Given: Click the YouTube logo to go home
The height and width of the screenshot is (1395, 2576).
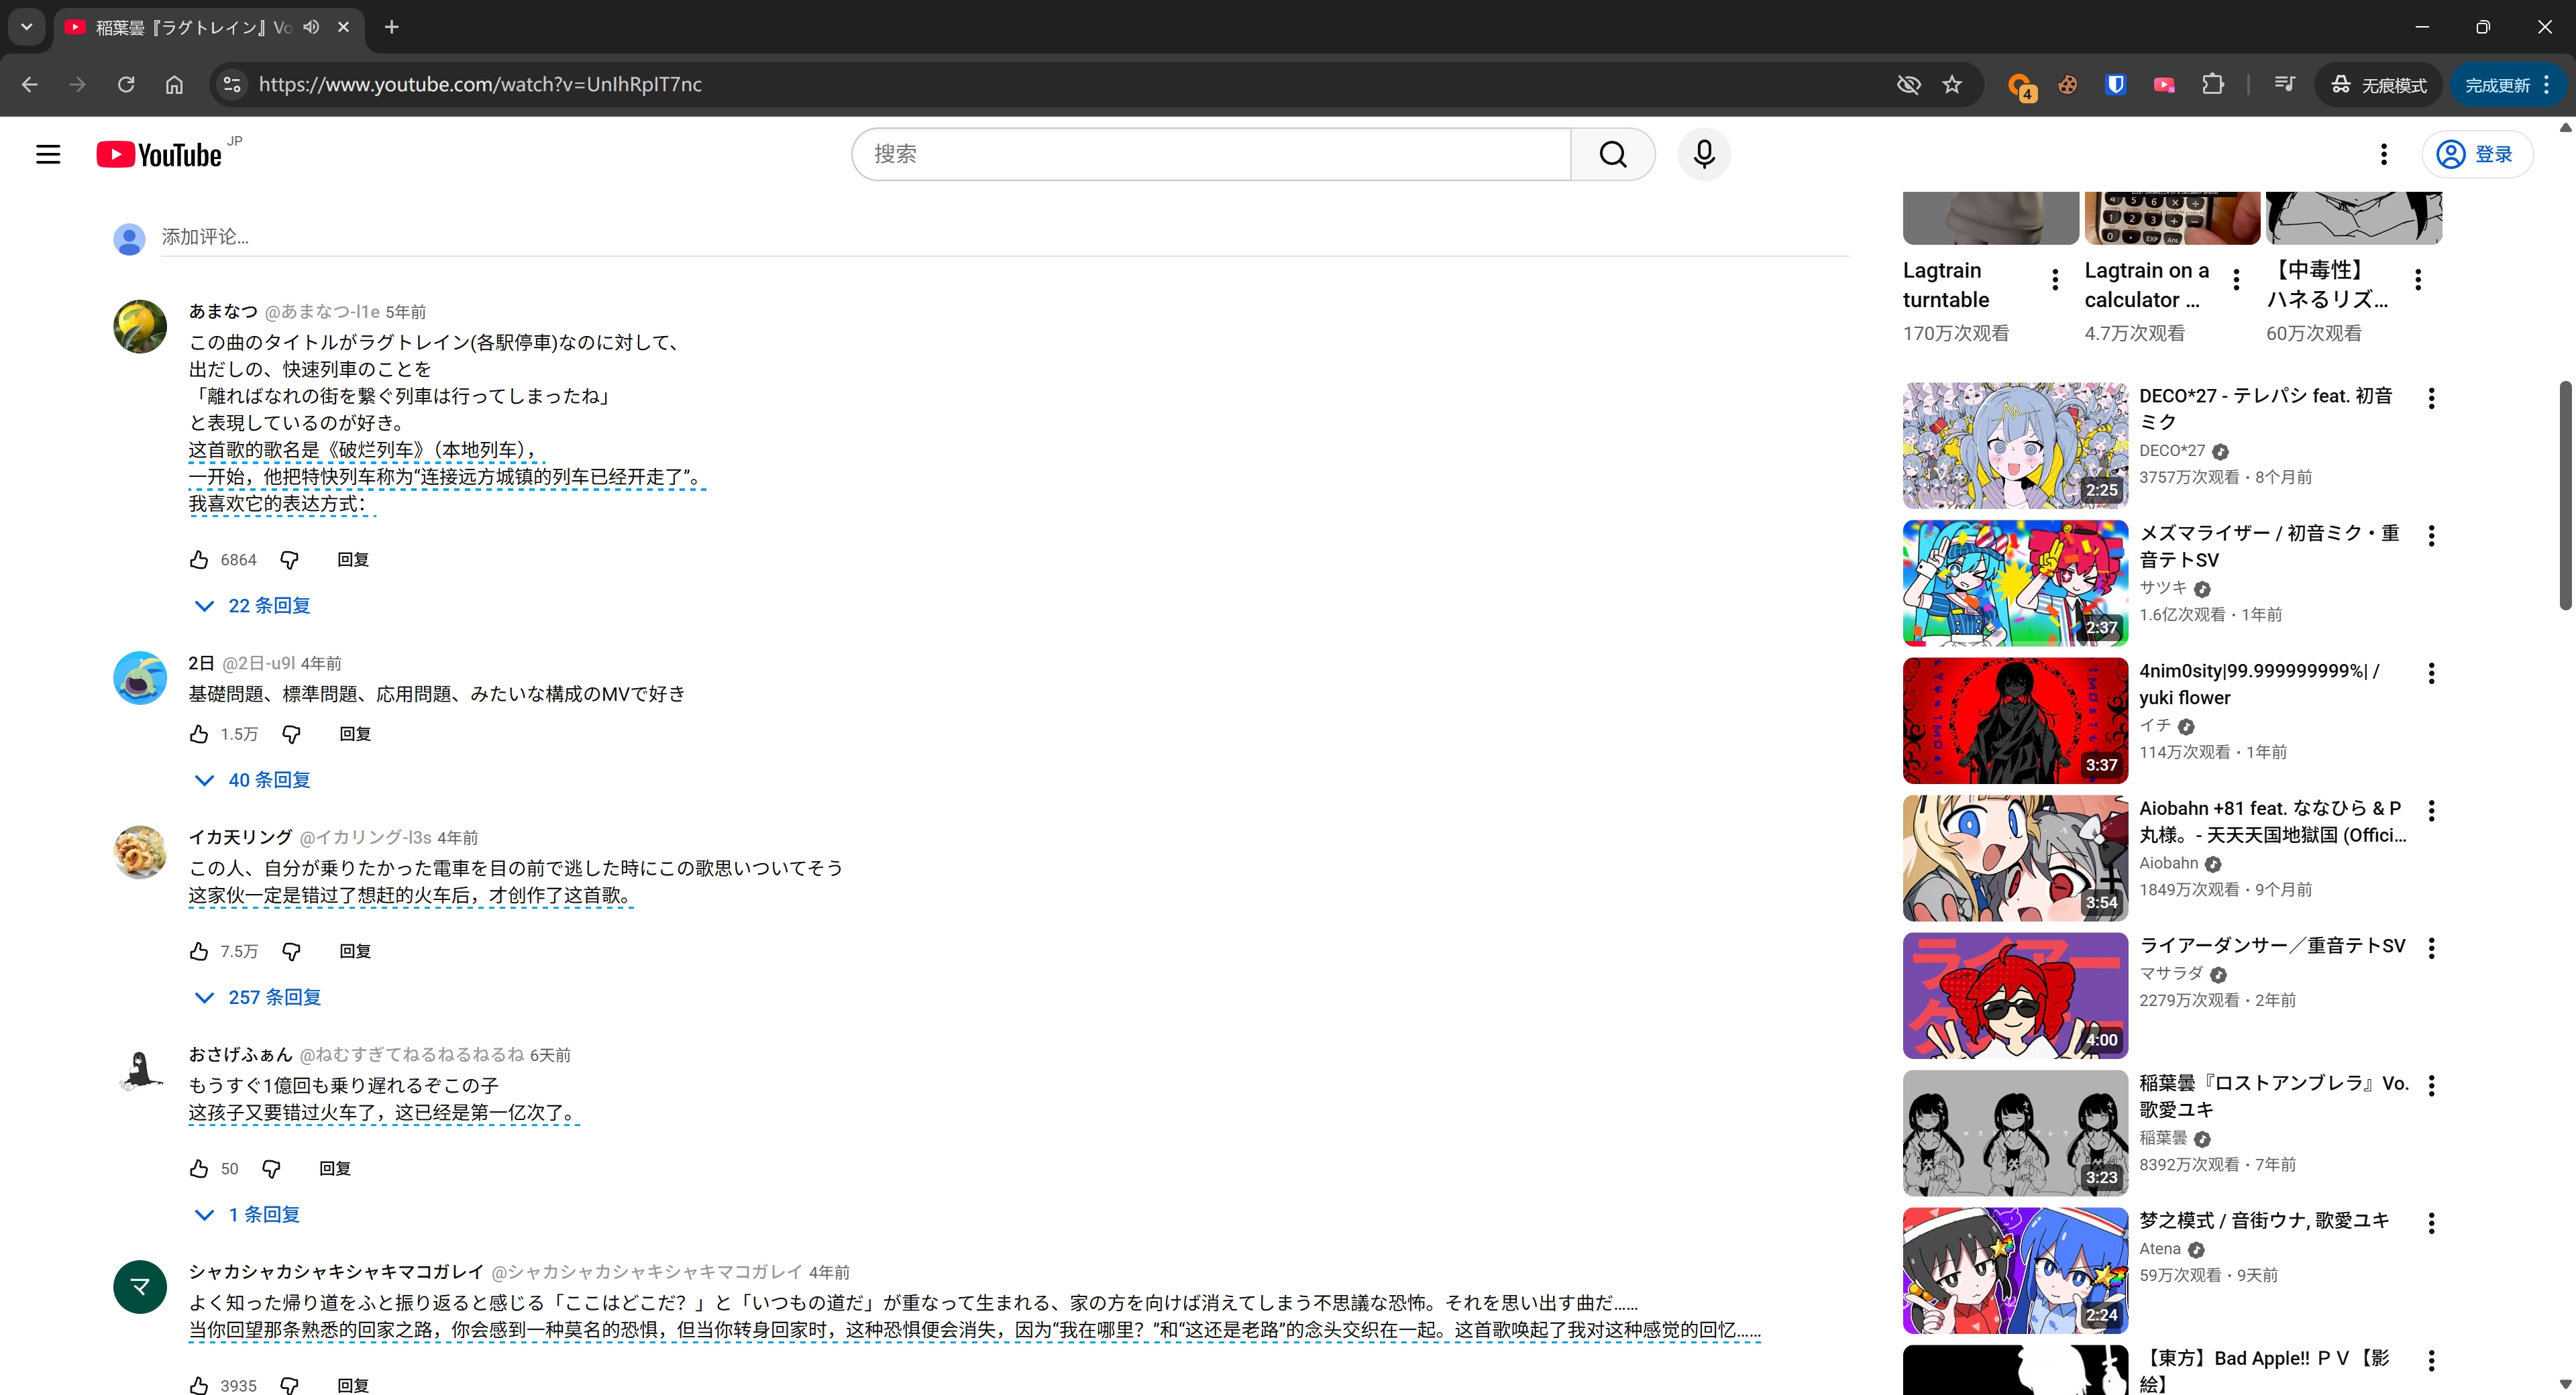Looking at the screenshot, I should click(158, 155).
